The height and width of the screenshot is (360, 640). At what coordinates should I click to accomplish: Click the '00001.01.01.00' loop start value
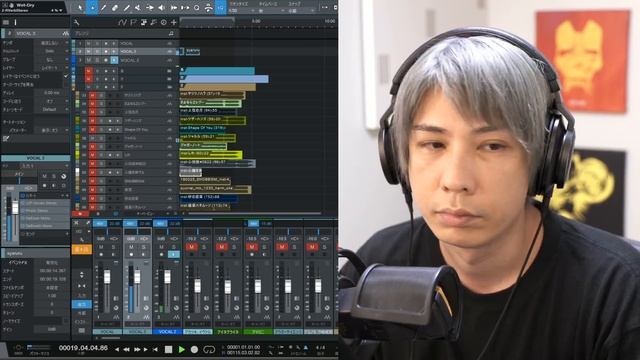click(x=244, y=347)
